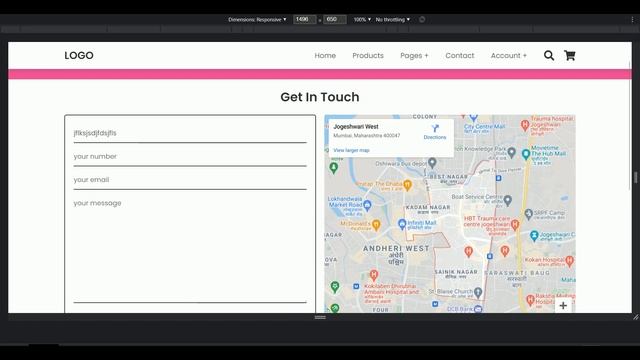640x360 pixels.
Task: Click the View larger map link
Action: pos(351,150)
